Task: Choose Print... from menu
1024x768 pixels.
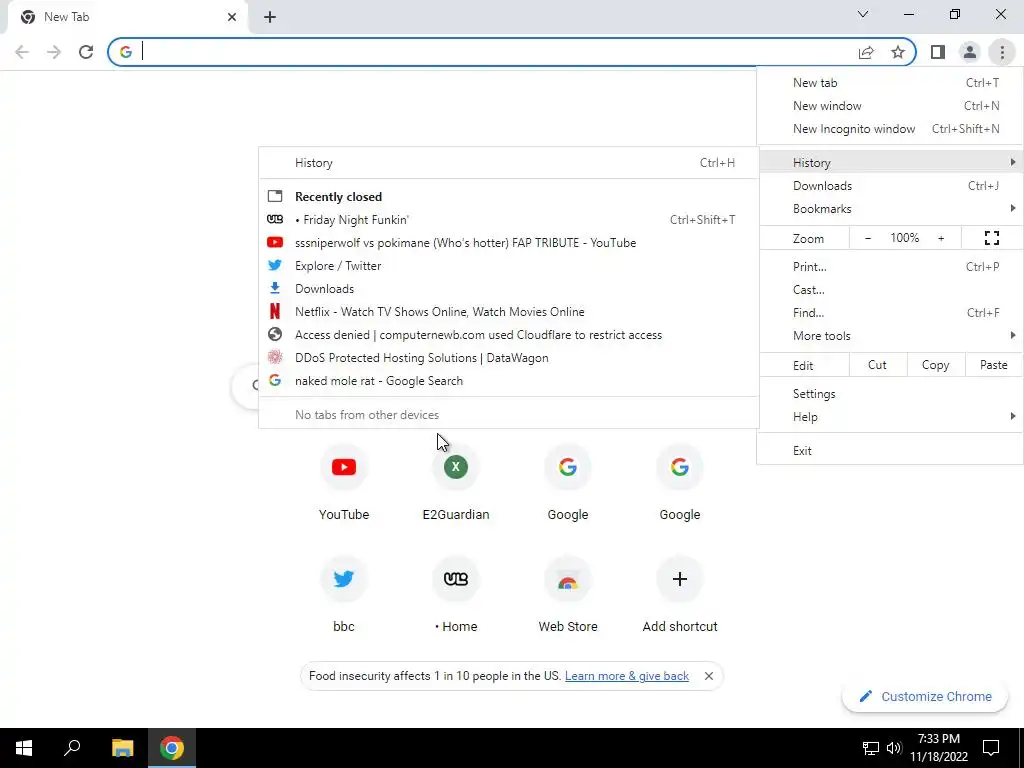Action: click(x=889, y=266)
